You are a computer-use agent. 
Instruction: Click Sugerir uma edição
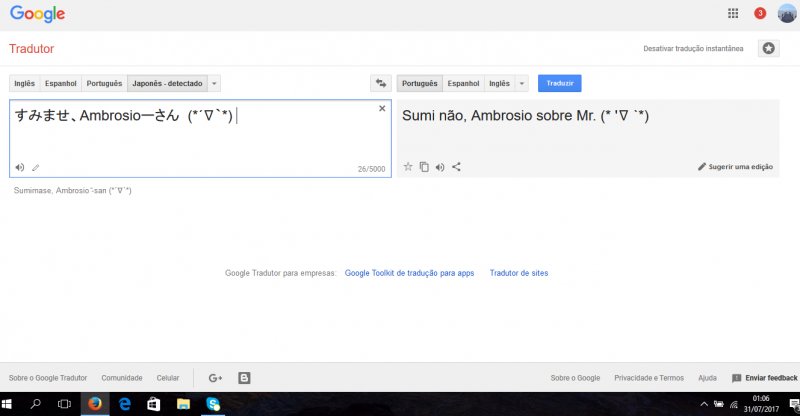(735, 167)
